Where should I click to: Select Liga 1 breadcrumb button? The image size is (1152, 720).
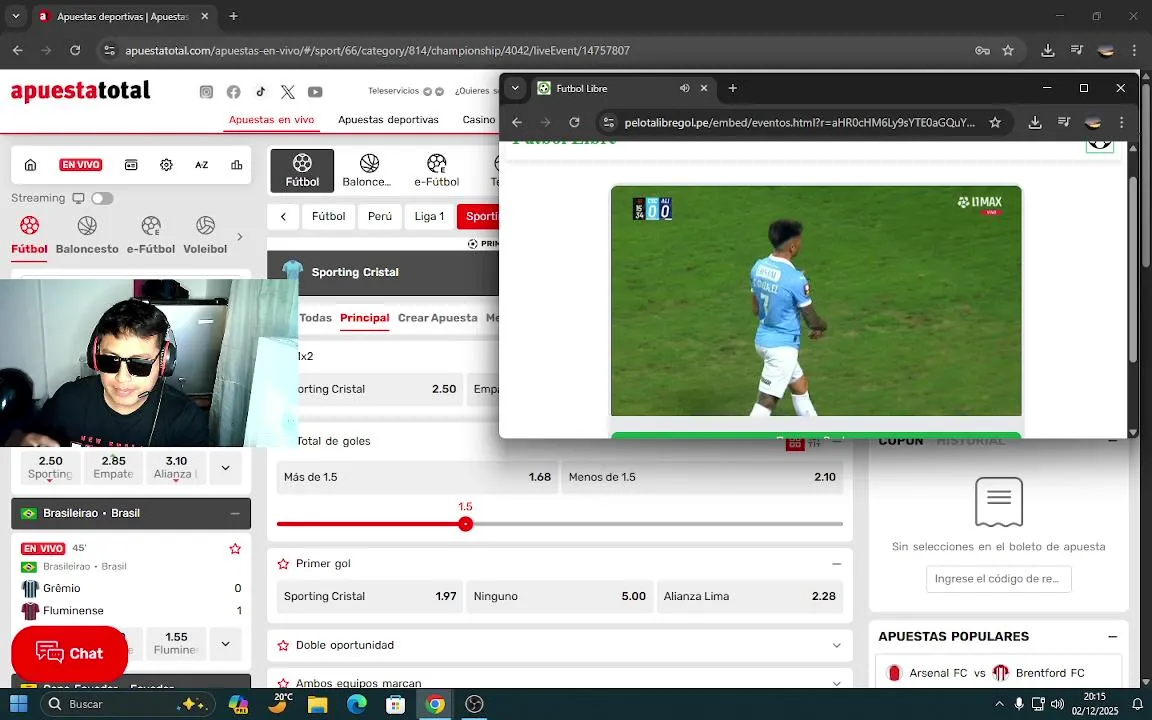(429, 216)
